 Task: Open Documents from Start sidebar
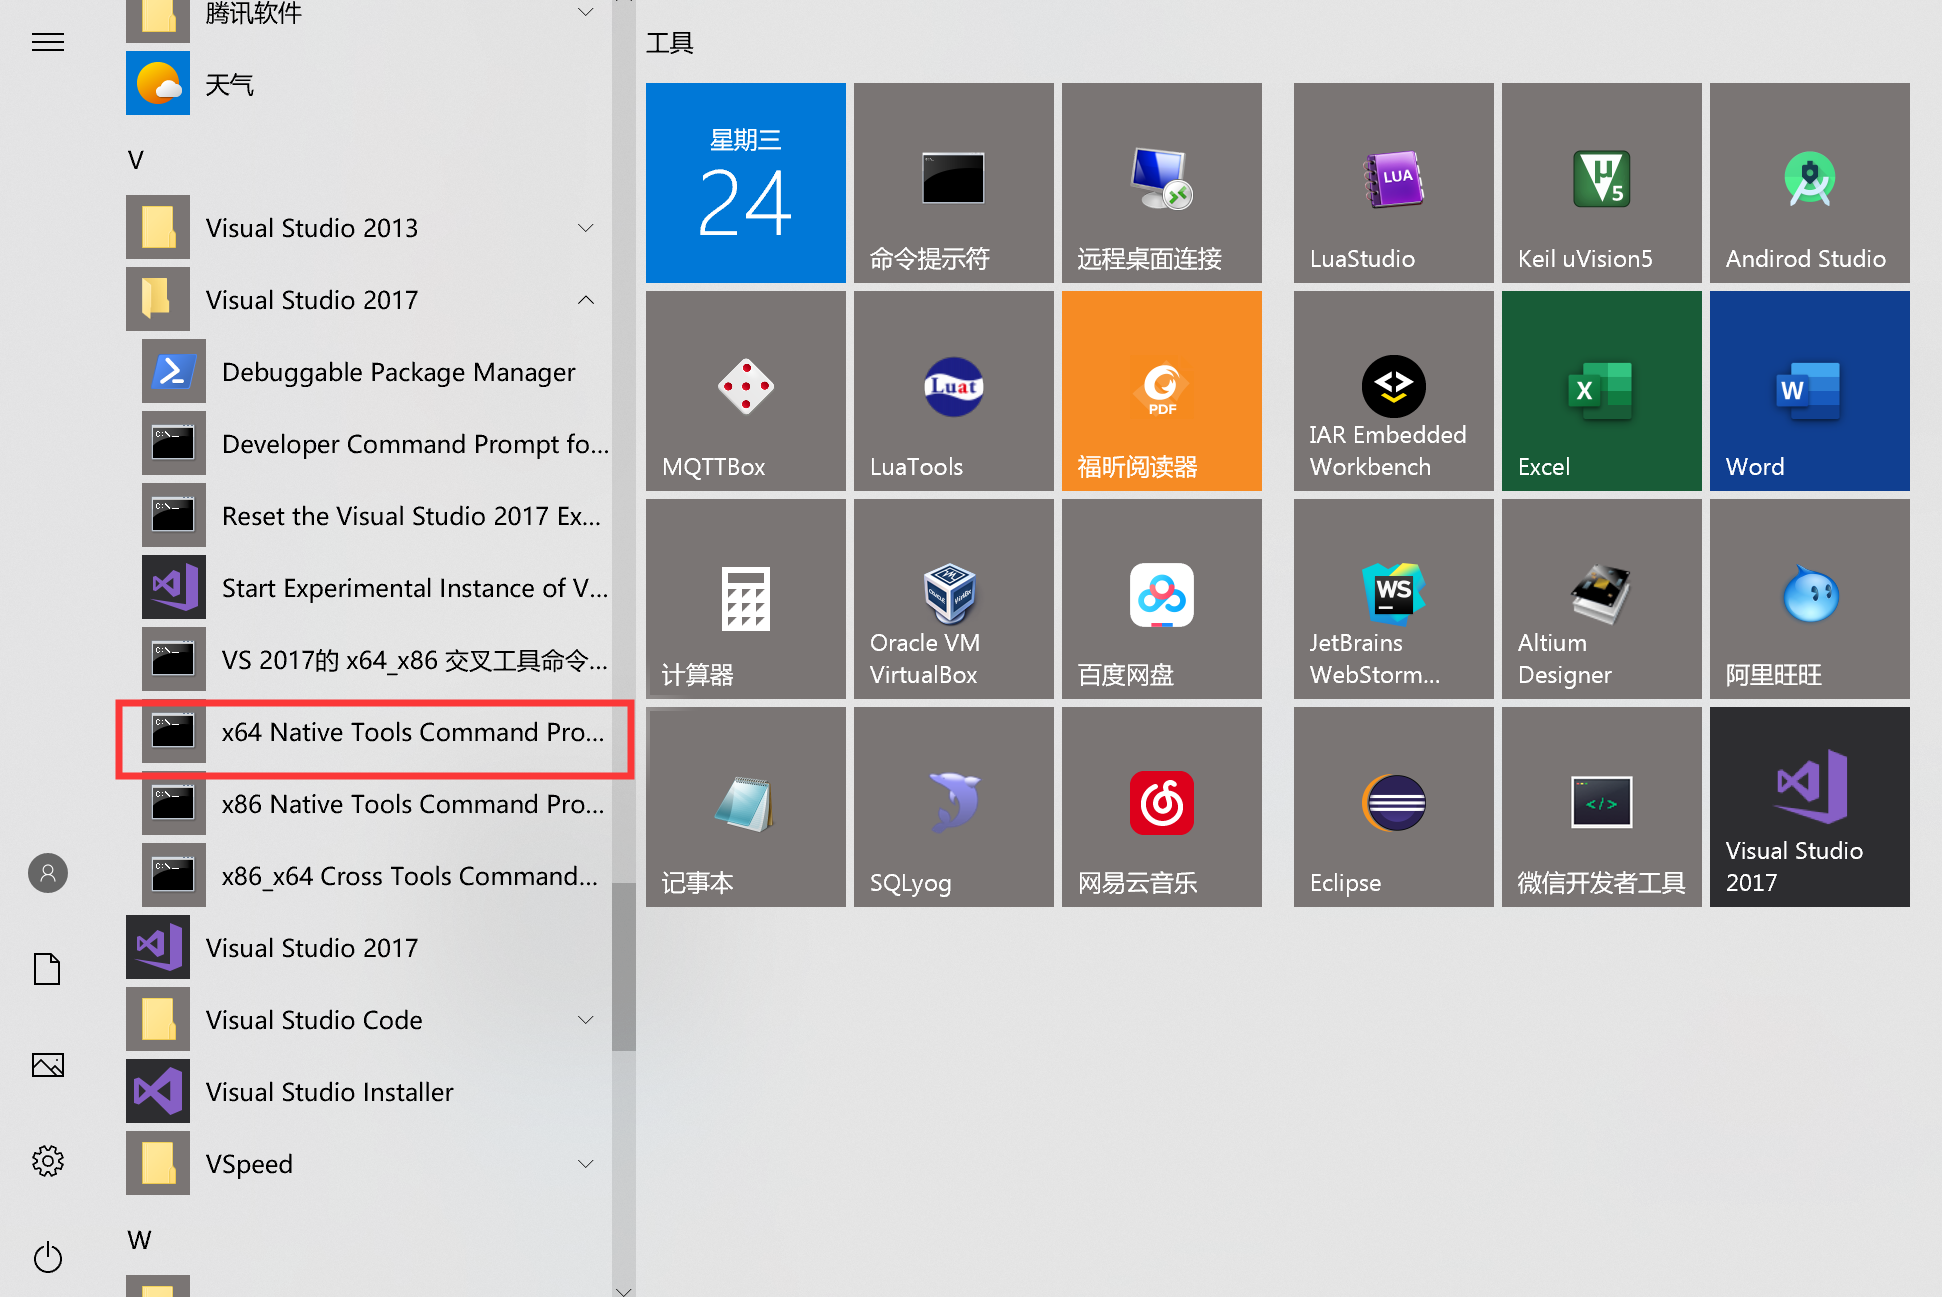tap(48, 969)
